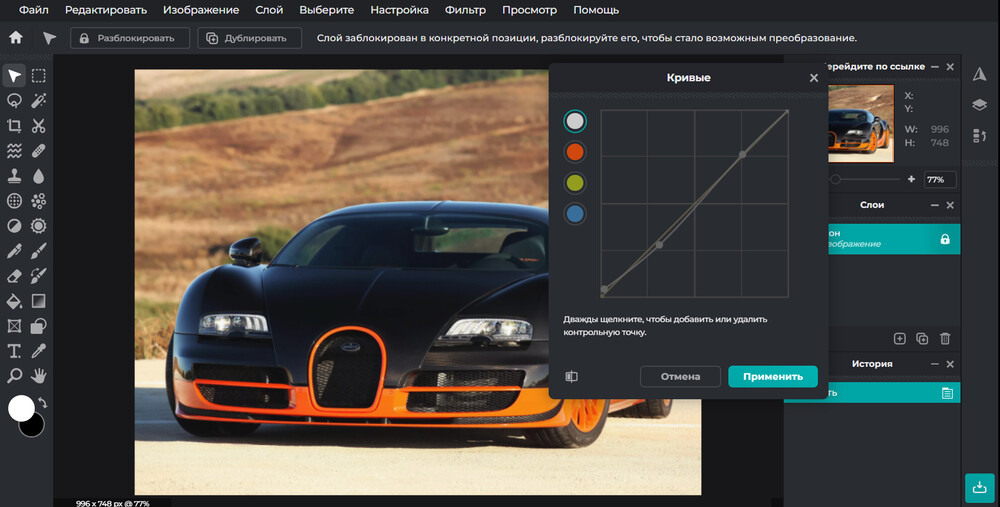Choose the Paint Bucket fill tool

click(14, 301)
